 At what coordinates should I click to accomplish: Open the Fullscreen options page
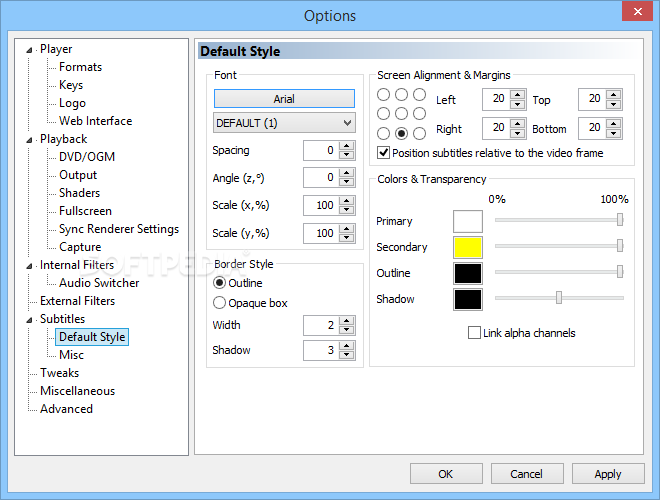click(85, 211)
